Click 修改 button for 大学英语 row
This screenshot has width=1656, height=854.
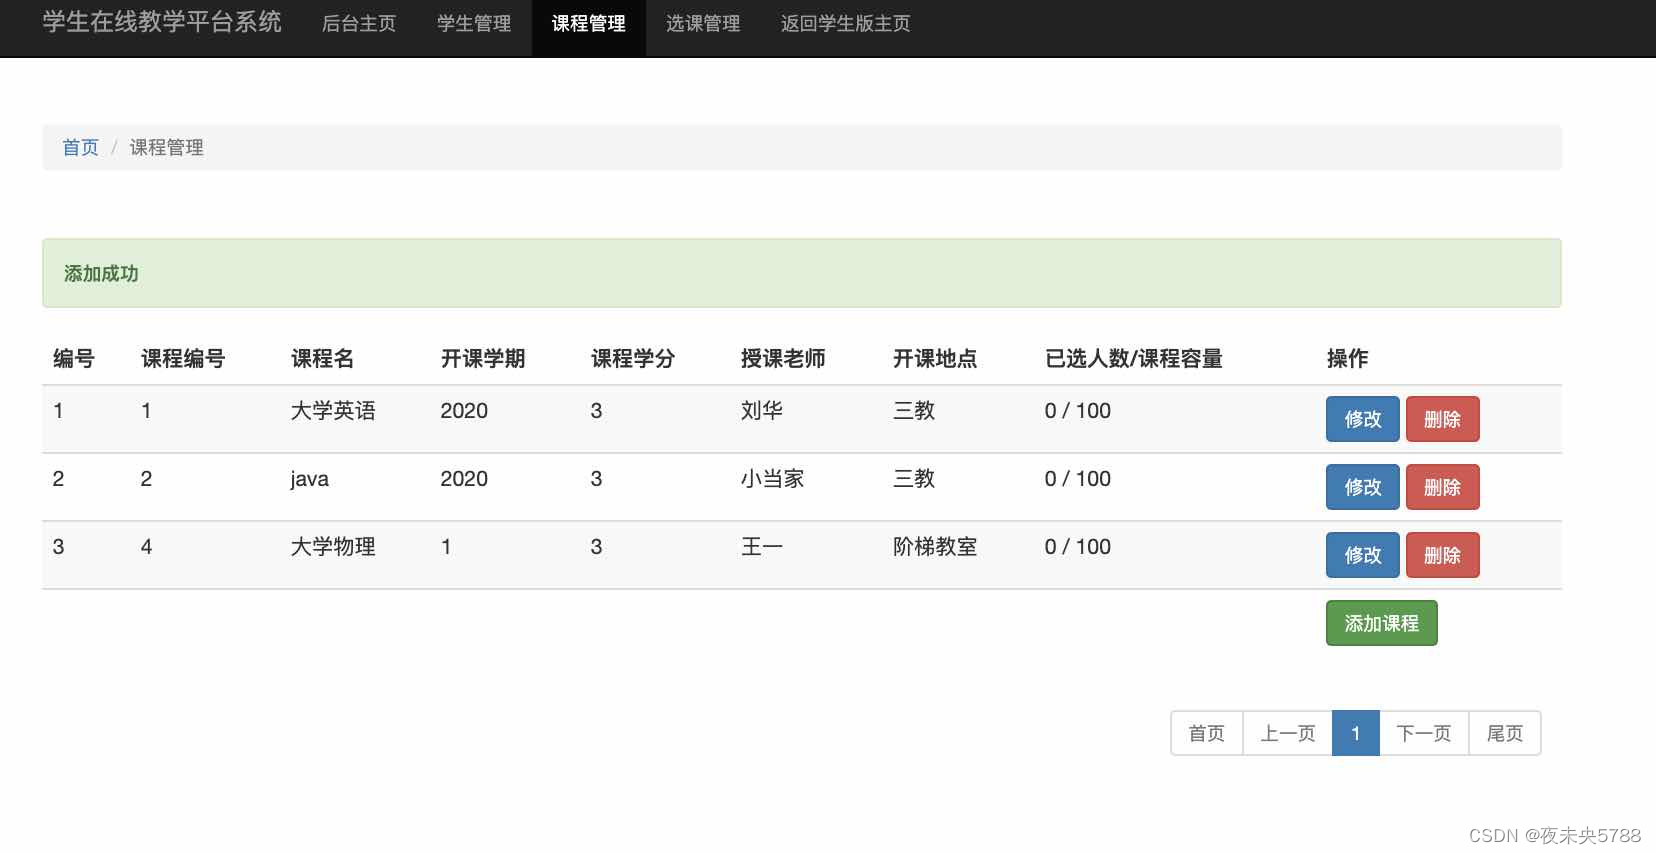[x=1363, y=419]
